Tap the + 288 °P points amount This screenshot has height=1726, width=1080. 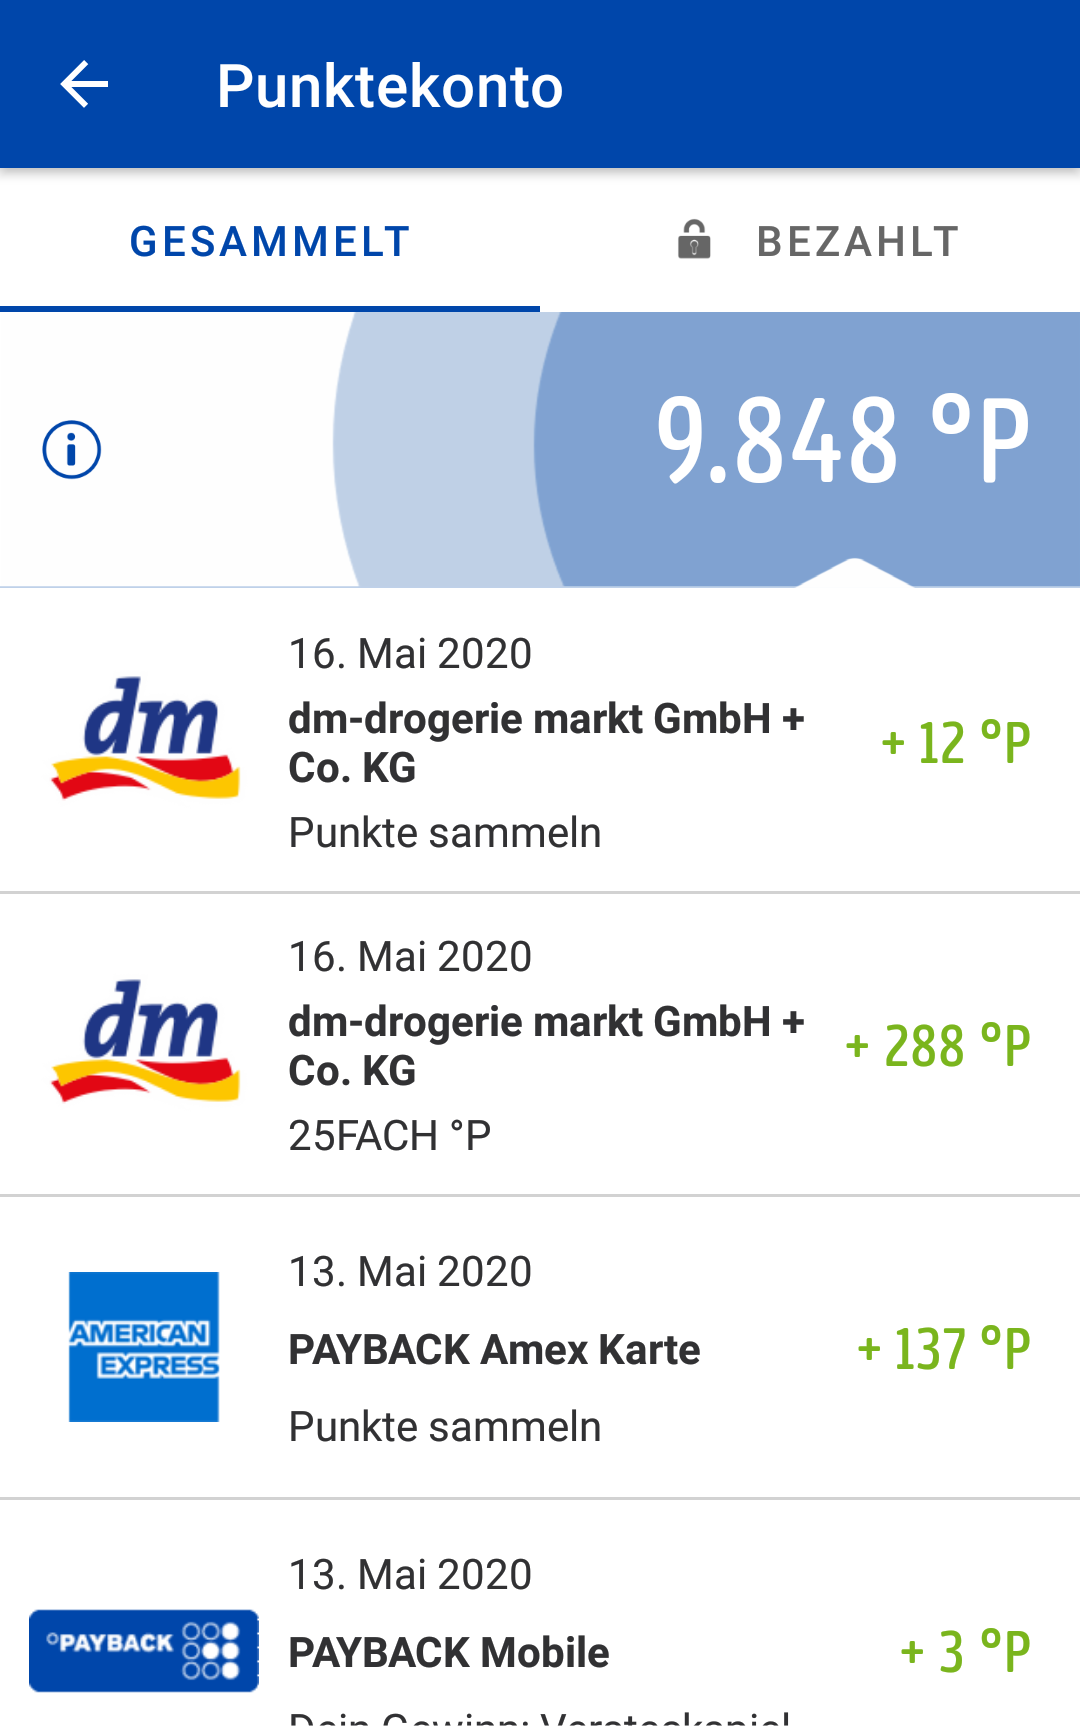938,1046
